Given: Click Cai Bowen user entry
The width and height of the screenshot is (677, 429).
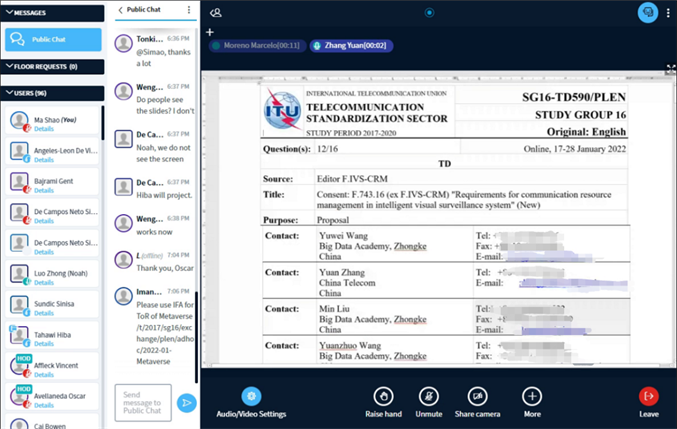Looking at the screenshot, I should (53, 423).
